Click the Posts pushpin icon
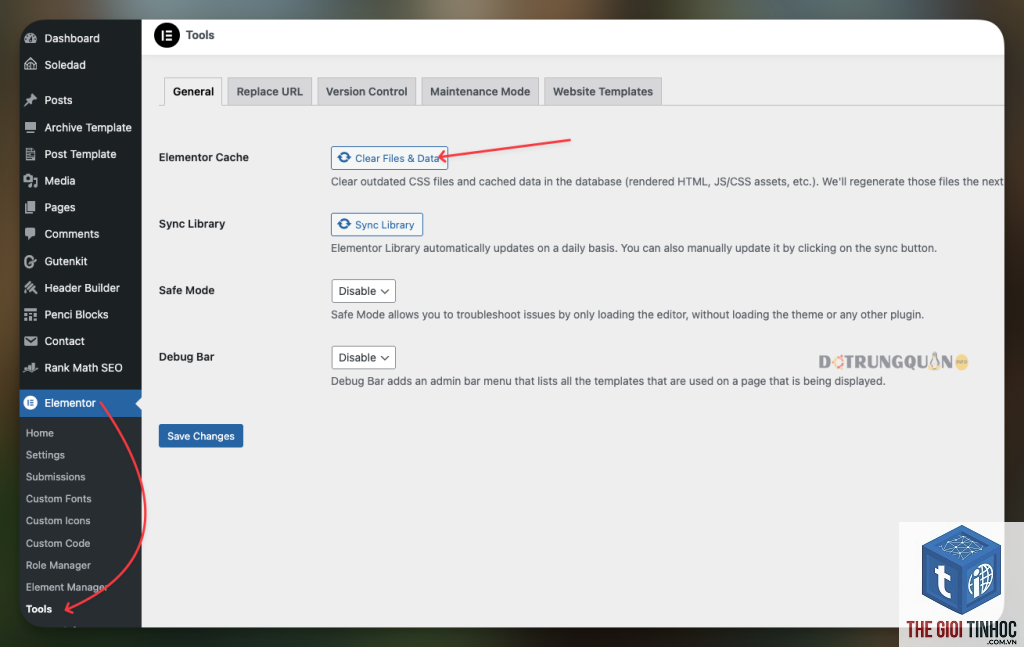 click(x=31, y=100)
